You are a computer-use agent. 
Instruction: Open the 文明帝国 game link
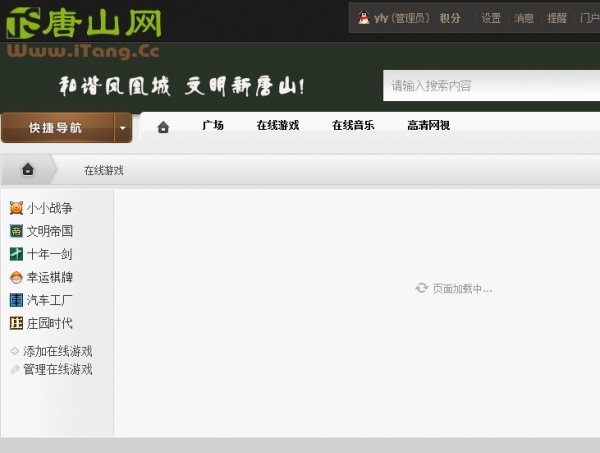pyautogui.click(x=49, y=231)
